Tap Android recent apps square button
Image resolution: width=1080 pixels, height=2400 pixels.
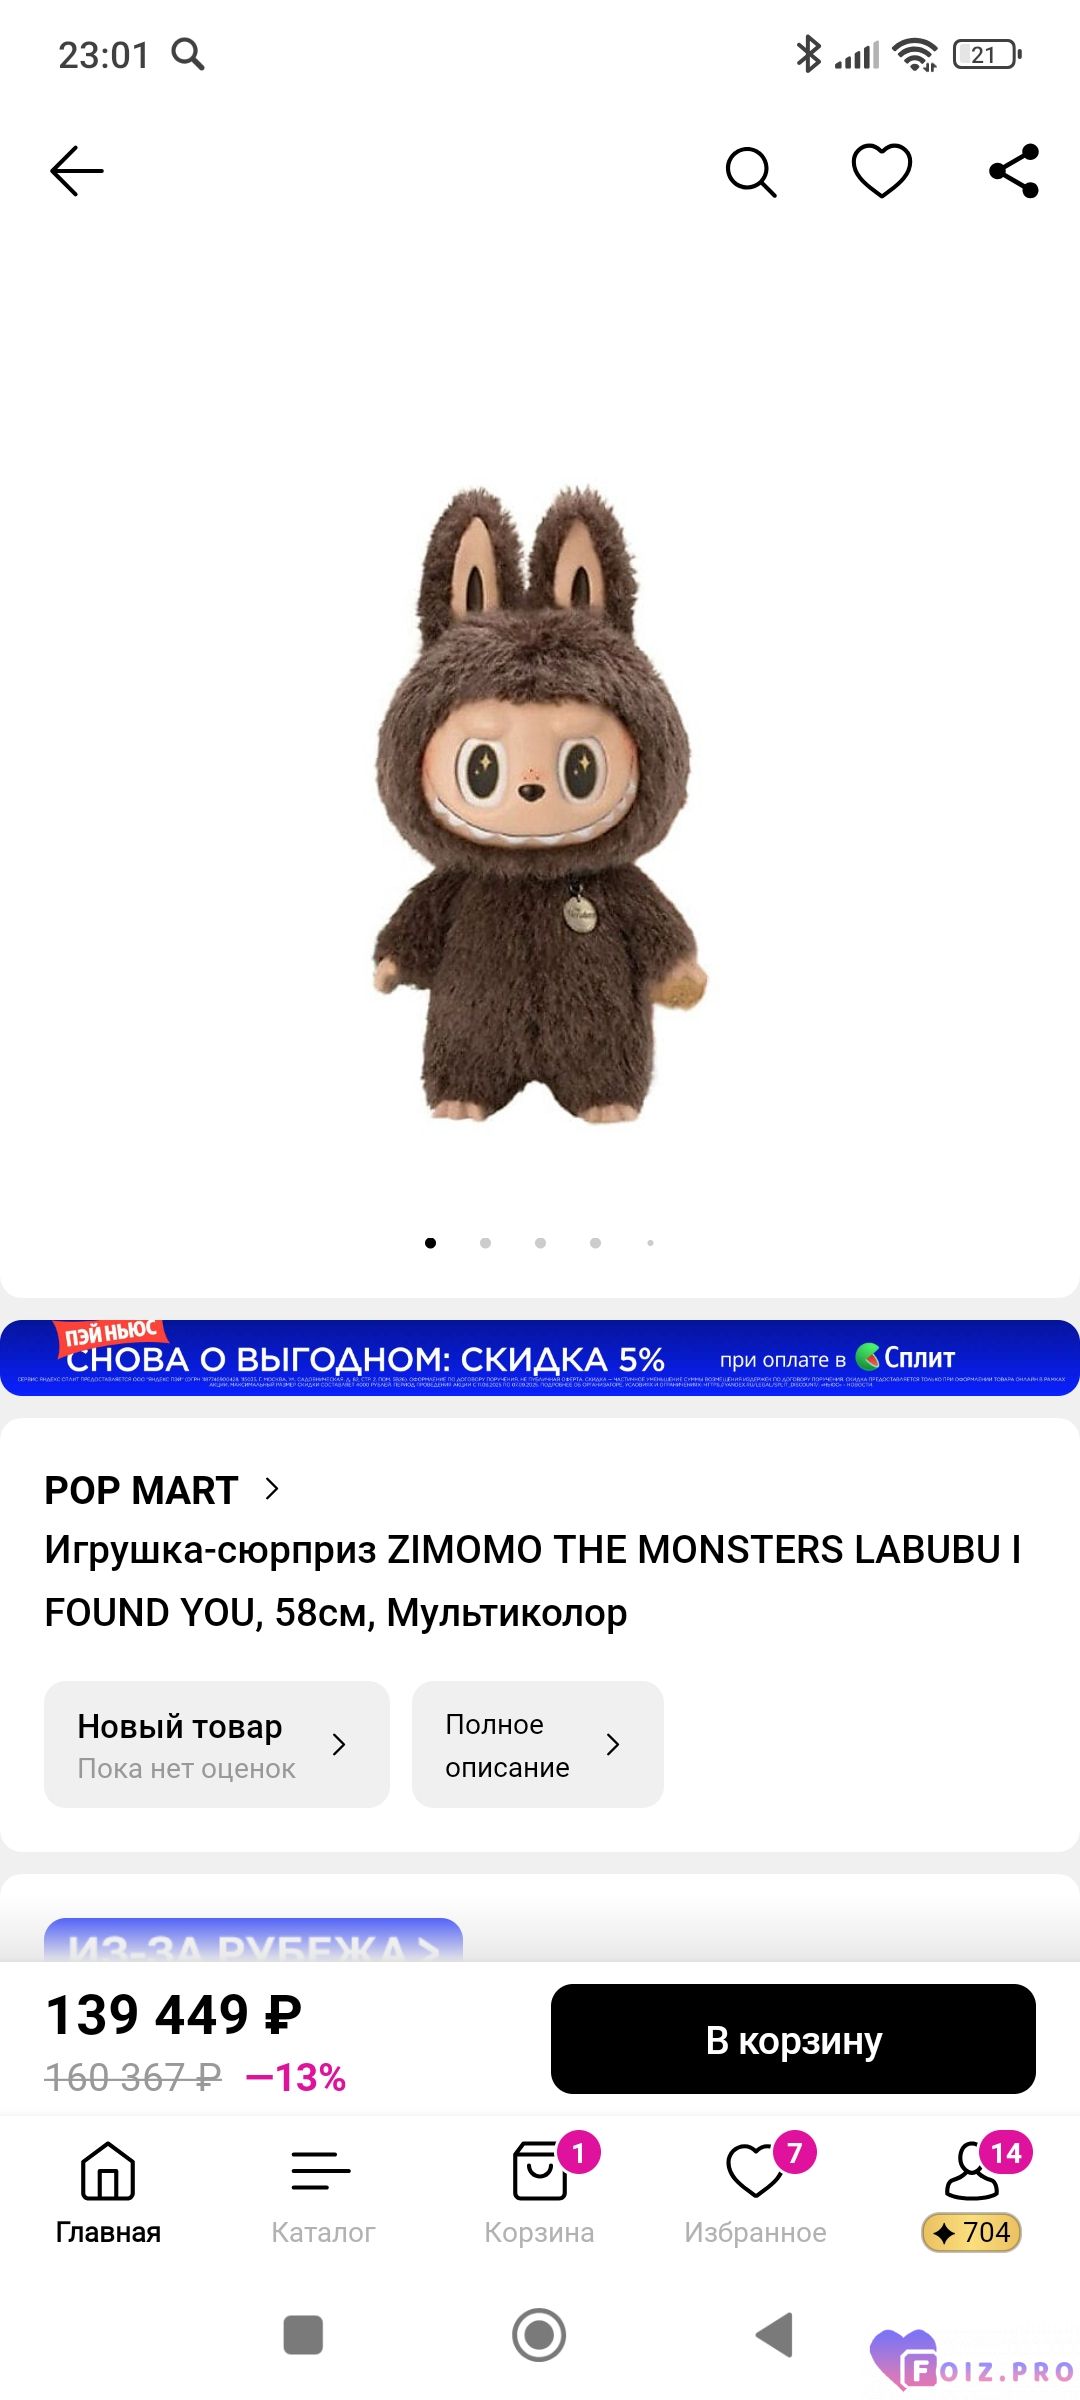click(303, 2335)
